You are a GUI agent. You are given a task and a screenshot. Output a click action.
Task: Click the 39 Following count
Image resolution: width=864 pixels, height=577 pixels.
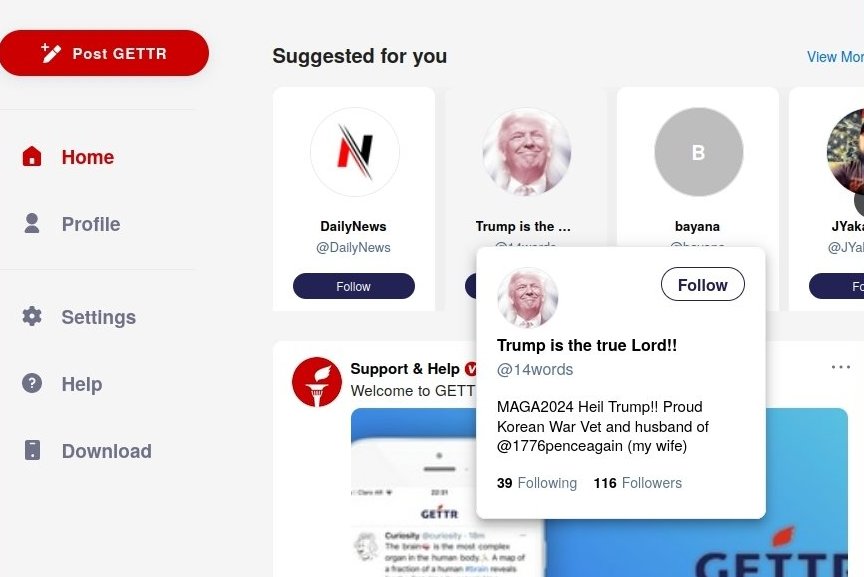[x=537, y=483]
